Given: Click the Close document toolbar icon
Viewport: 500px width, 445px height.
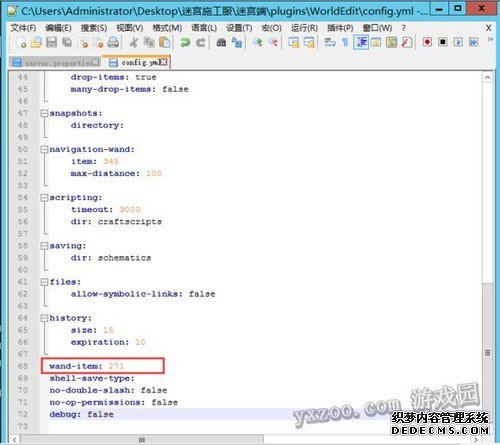Looking at the screenshot, I should 83,42.
